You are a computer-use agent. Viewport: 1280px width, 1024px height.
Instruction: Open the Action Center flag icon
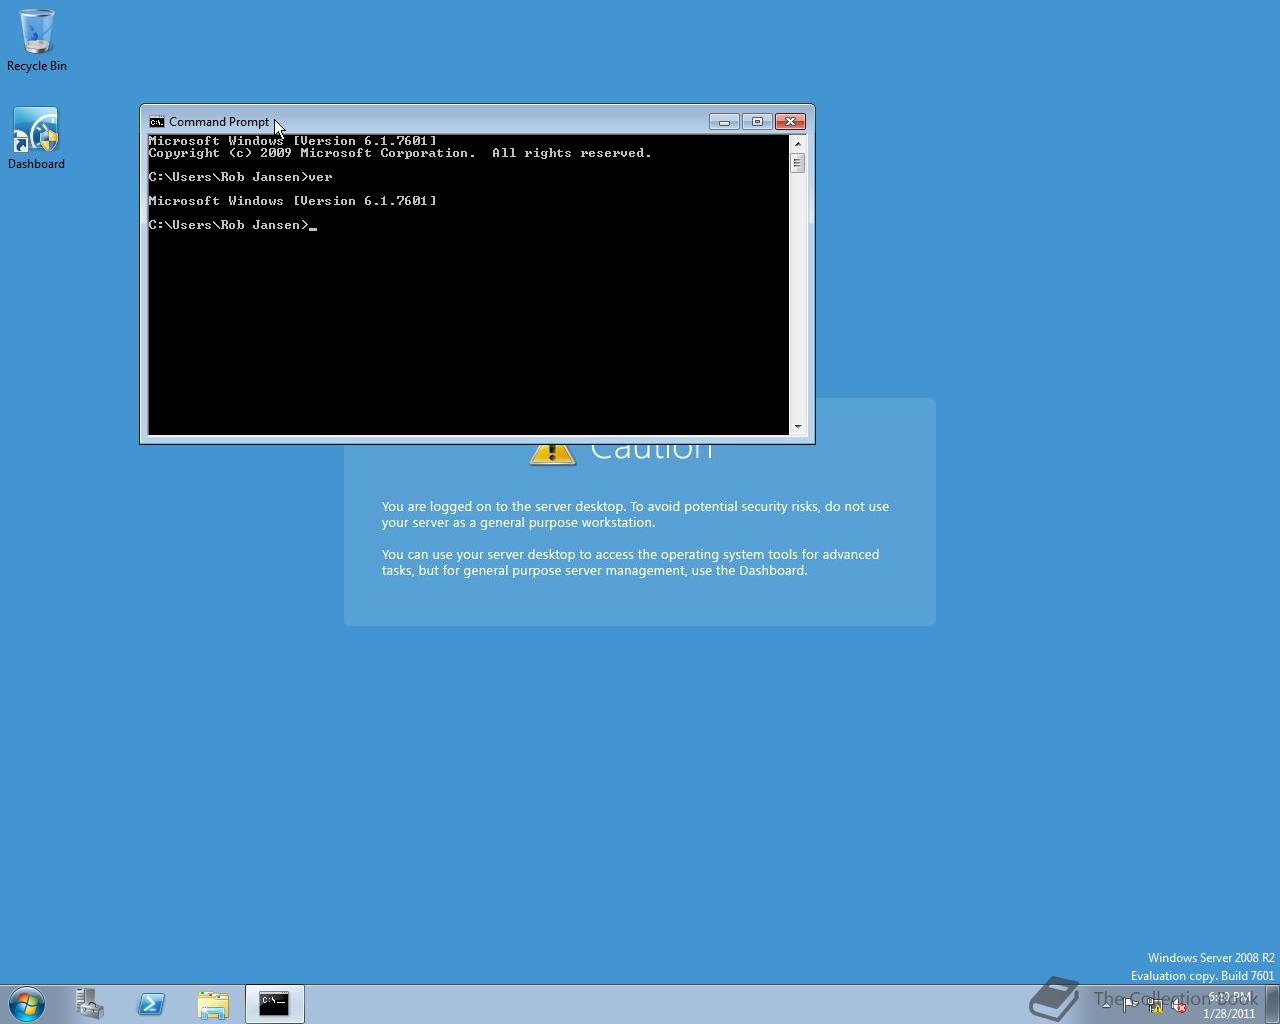(1130, 1005)
